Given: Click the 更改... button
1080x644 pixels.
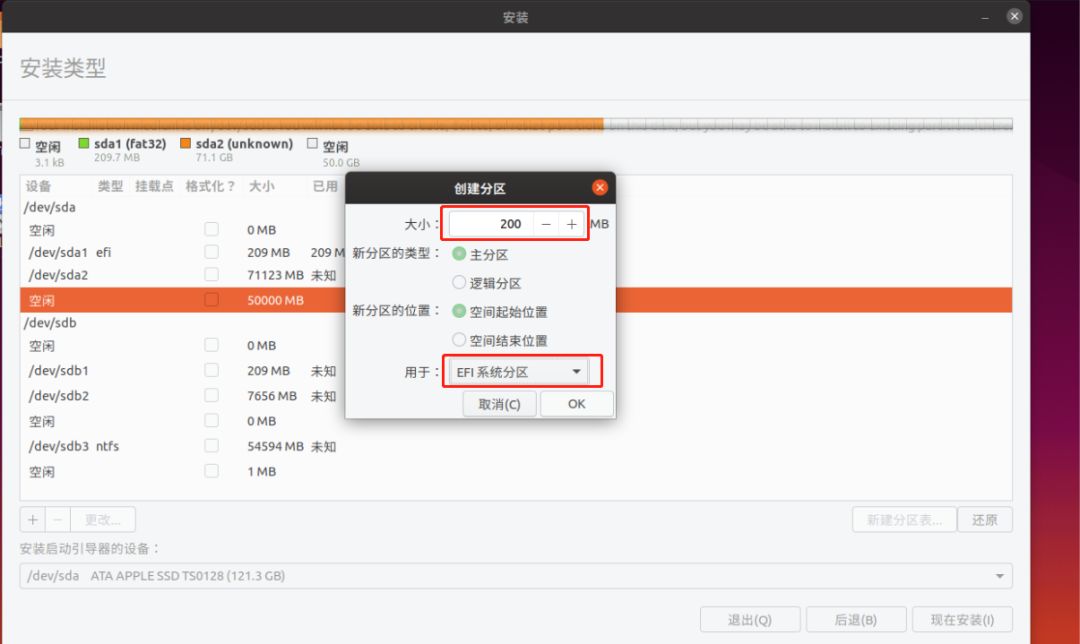Looking at the screenshot, I should [103, 519].
